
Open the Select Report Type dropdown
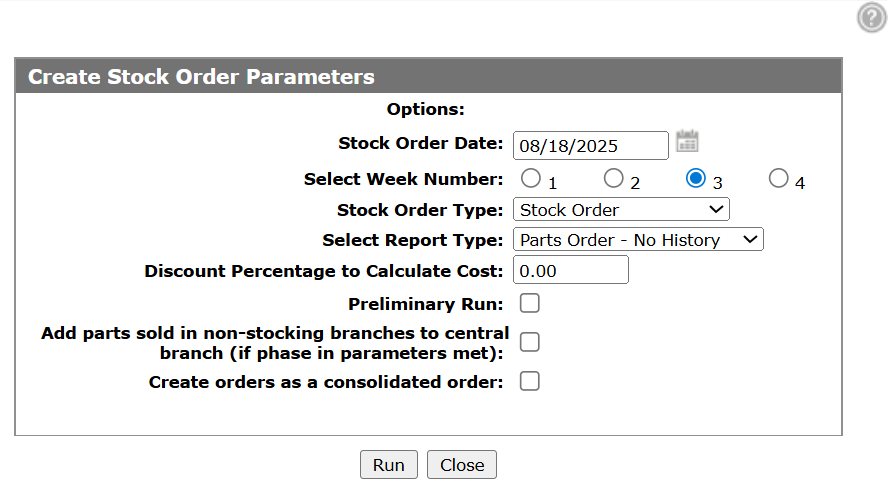(x=638, y=240)
